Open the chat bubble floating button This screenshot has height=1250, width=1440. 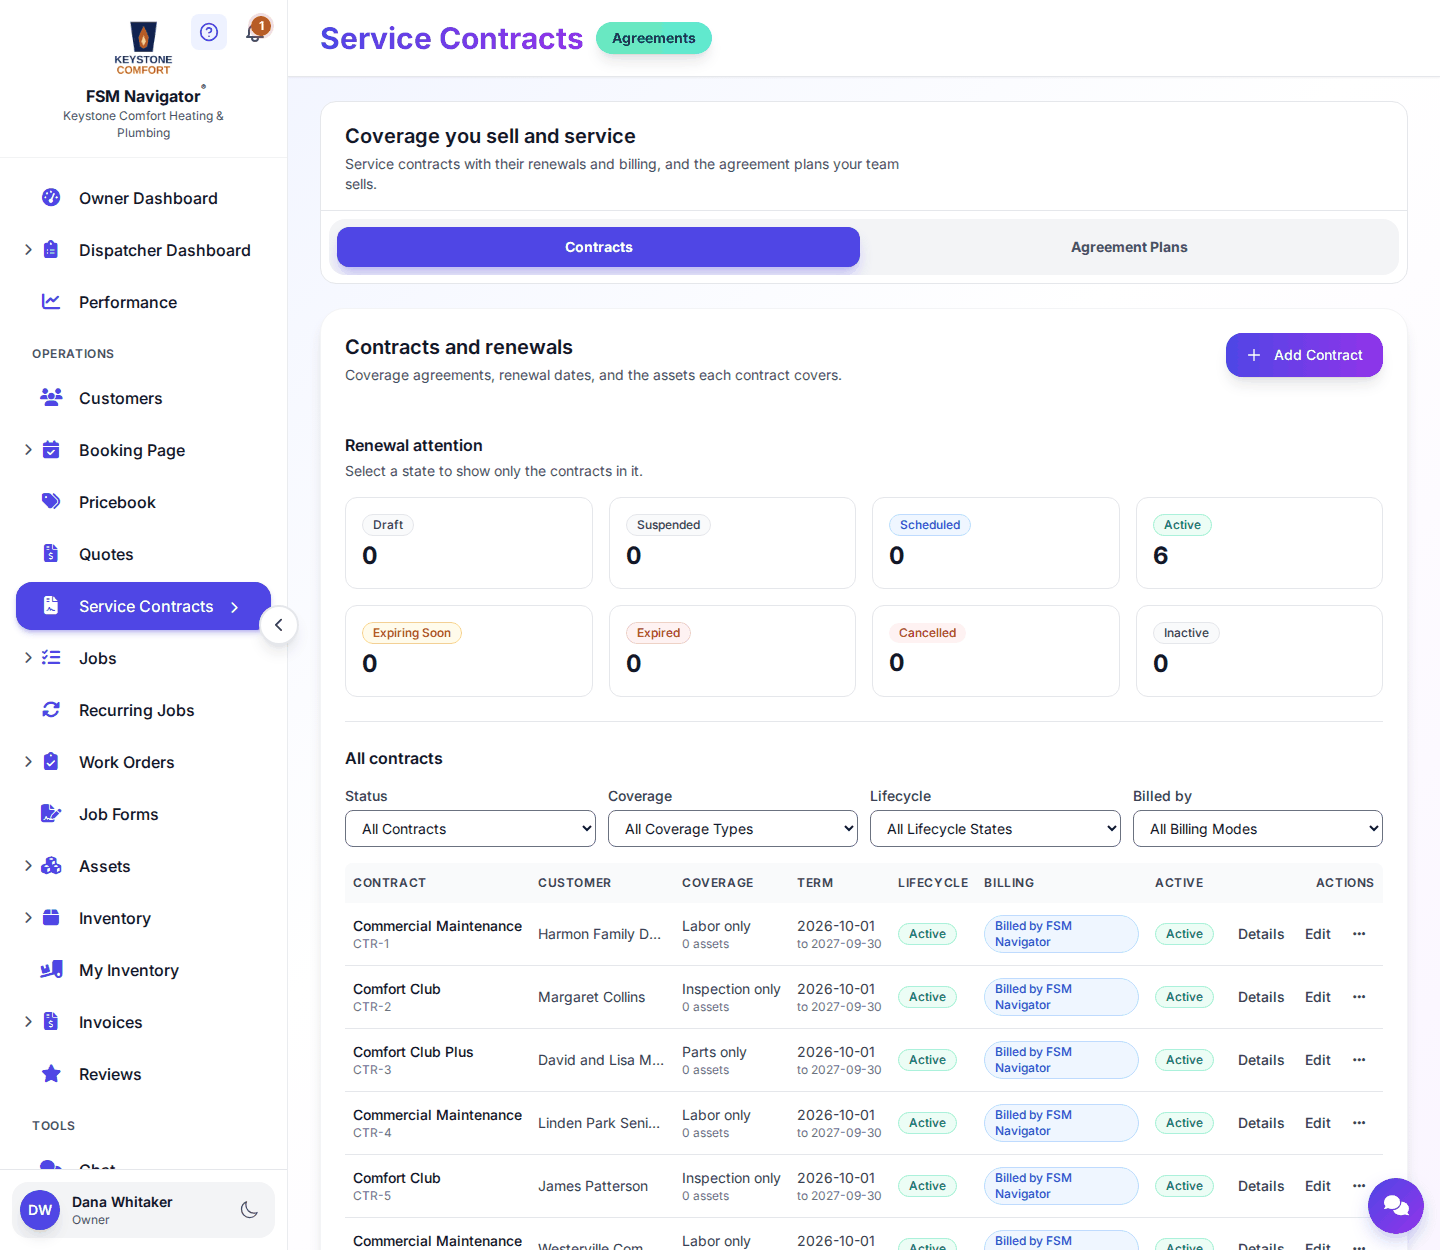1396,1206
